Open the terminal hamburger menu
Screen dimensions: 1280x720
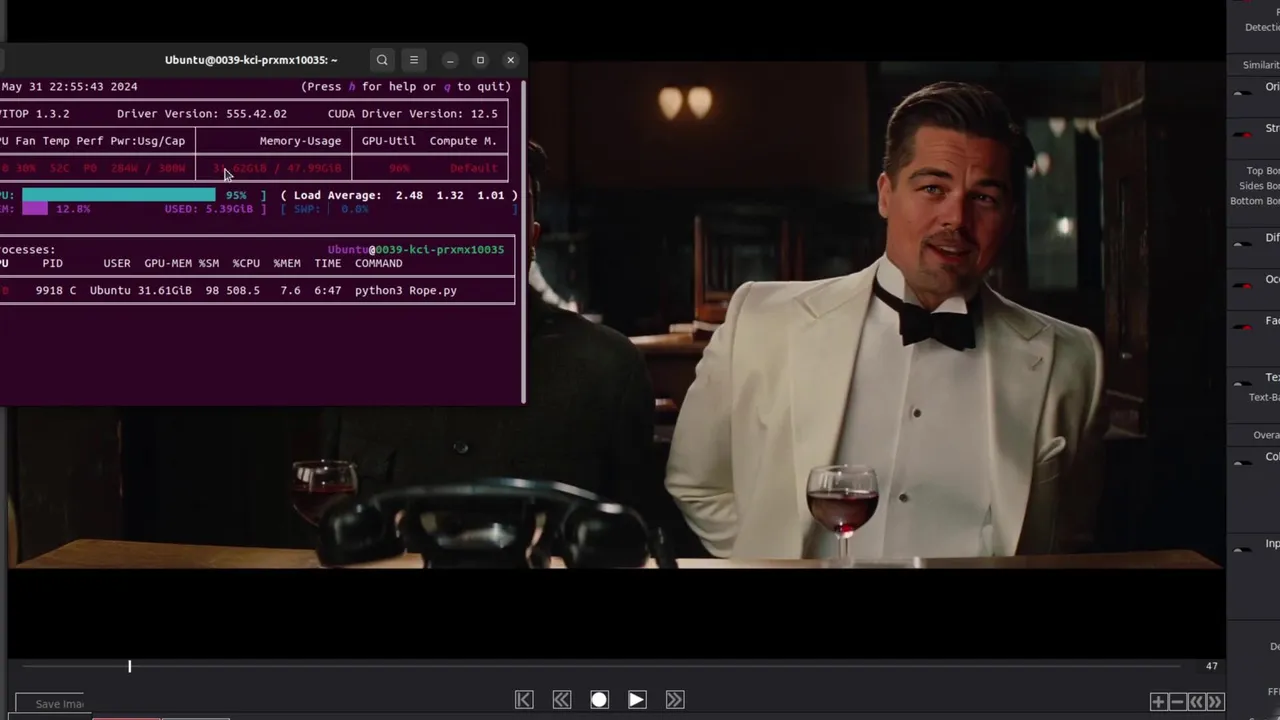tap(414, 60)
